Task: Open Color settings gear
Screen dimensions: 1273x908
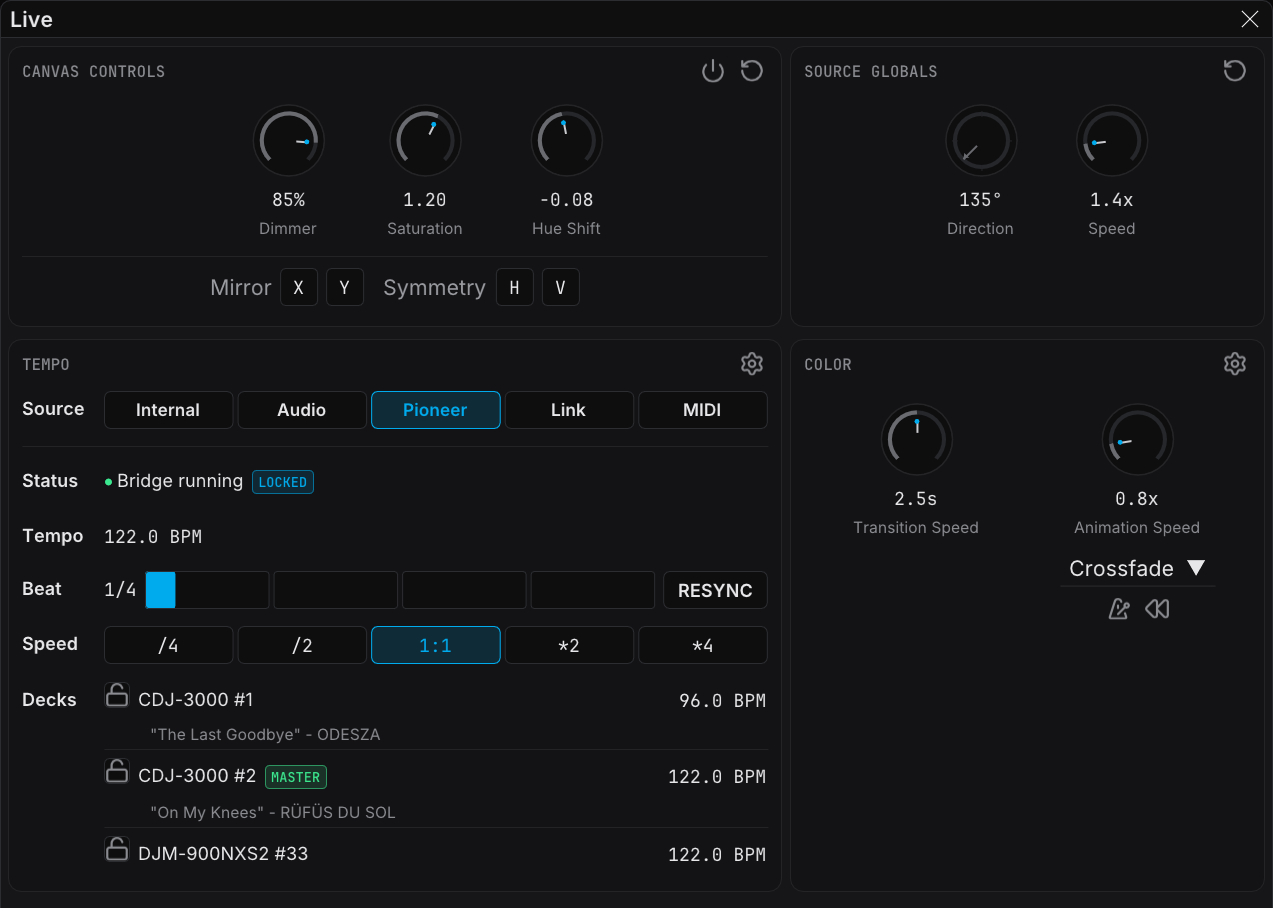Action: pos(1235,364)
